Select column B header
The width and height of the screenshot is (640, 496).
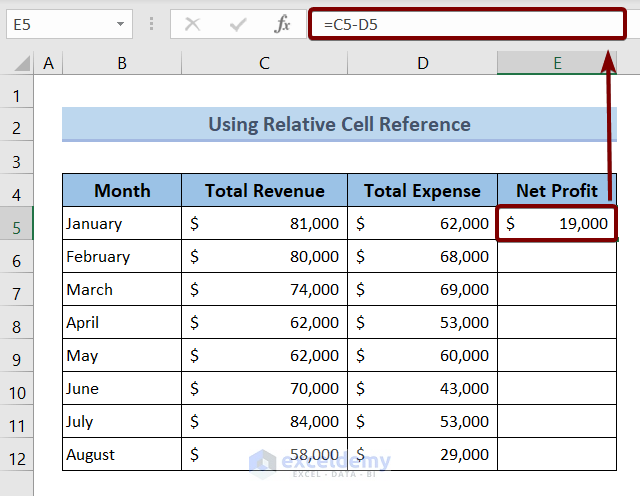[121, 63]
